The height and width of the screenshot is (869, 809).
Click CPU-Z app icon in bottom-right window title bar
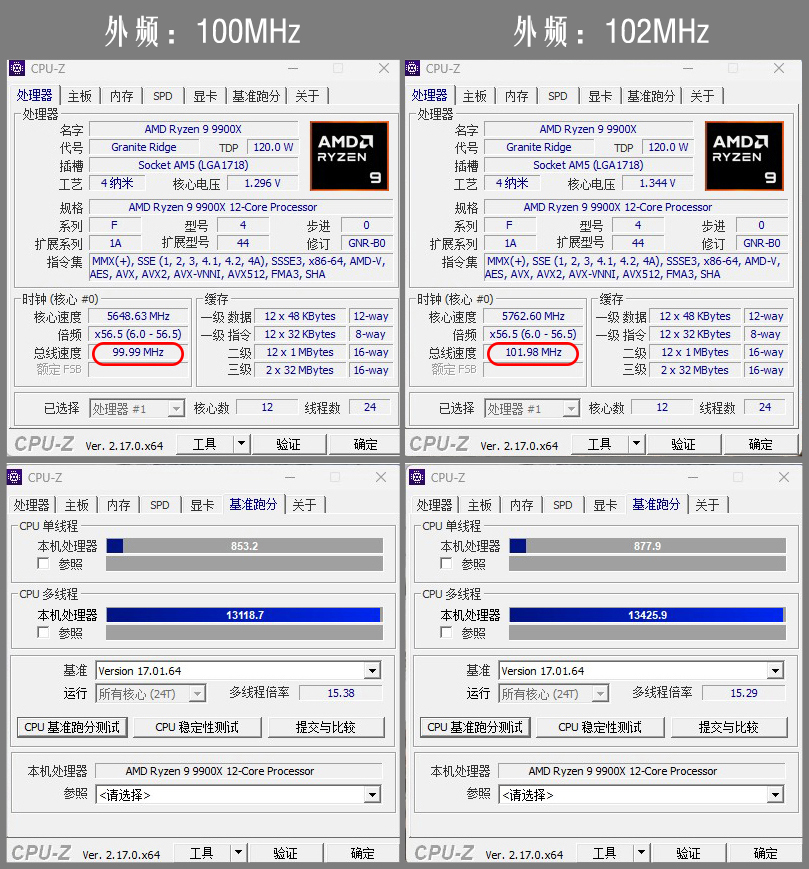417,477
